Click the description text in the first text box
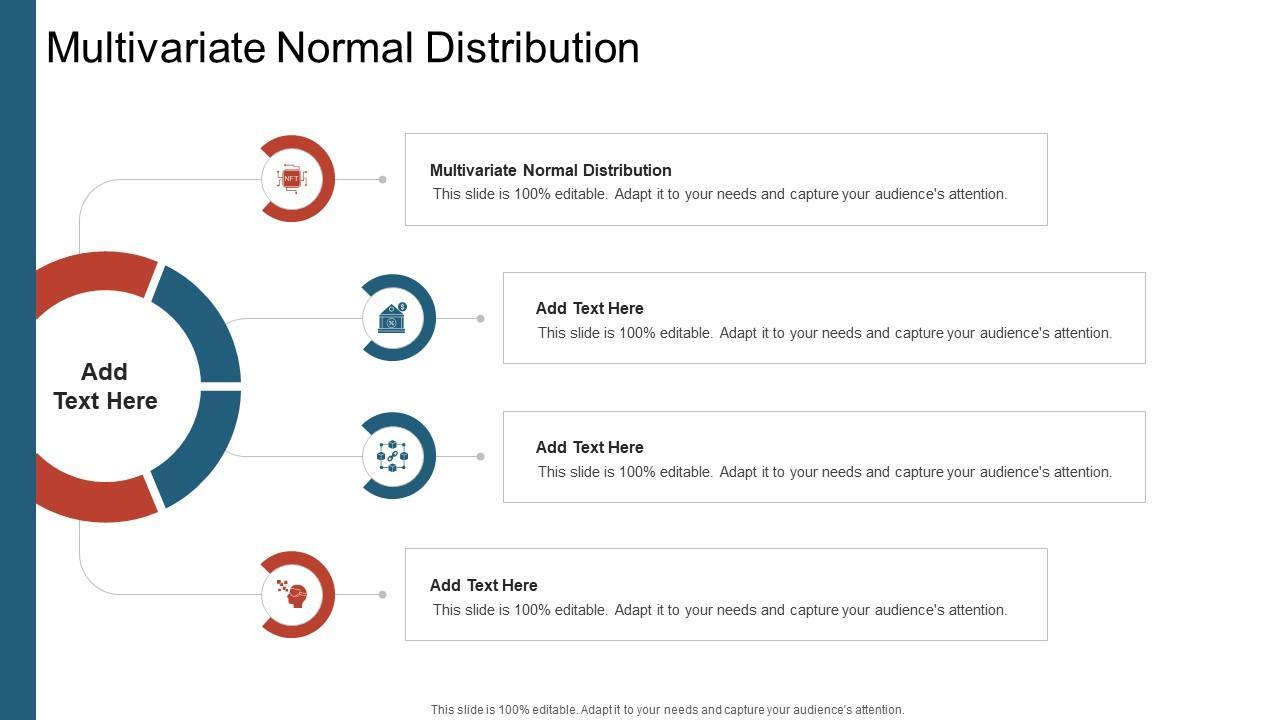This screenshot has height=720, width=1280. tap(720, 194)
